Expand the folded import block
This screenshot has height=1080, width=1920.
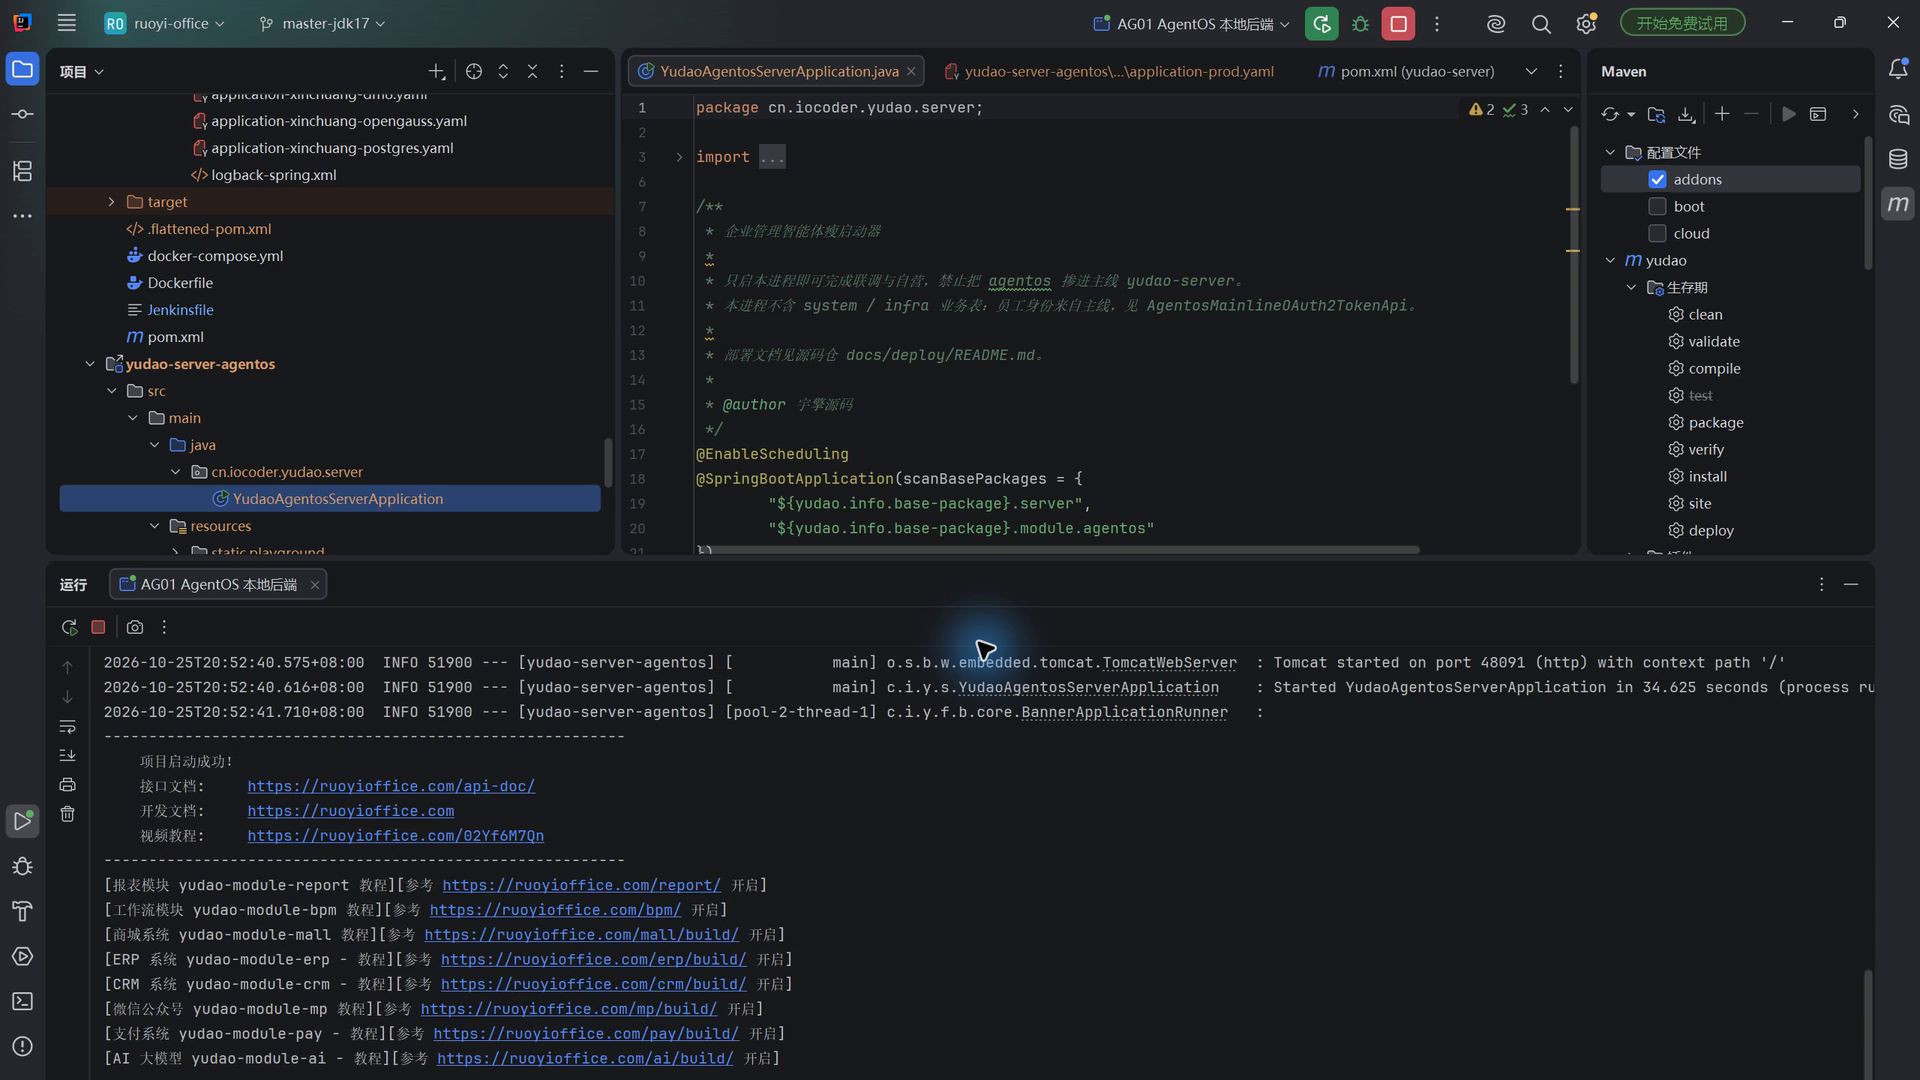coord(679,157)
